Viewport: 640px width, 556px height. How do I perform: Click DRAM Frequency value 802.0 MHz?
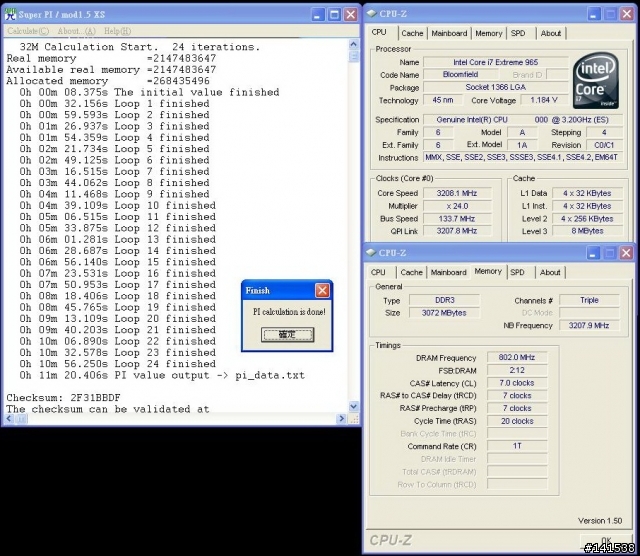click(517, 357)
